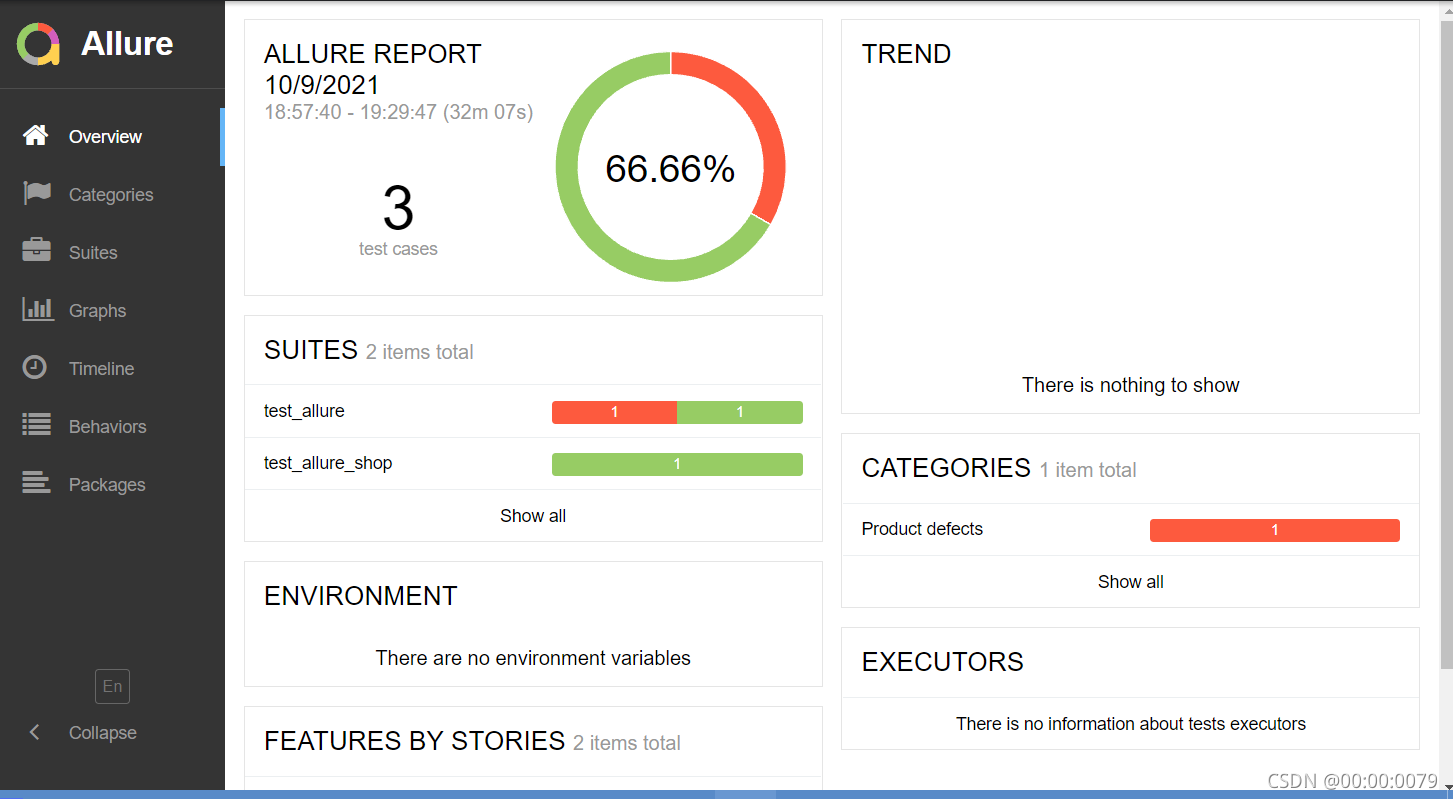
Task: Open the Suites section label
Action: pos(93,253)
